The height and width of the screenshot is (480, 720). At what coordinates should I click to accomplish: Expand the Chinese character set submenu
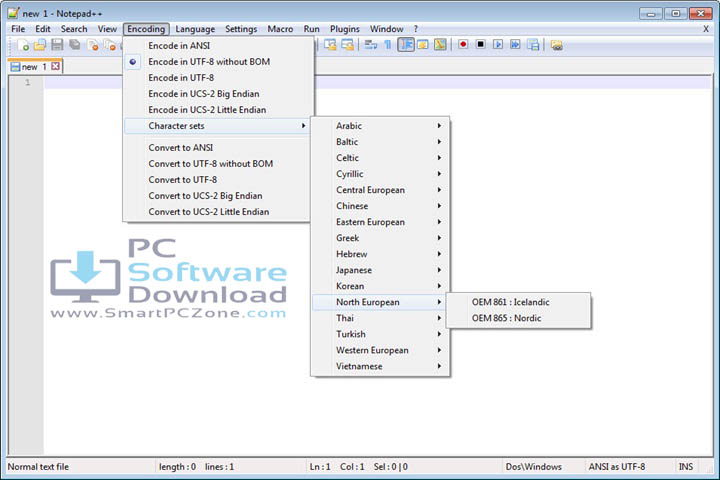pyautogui.click(x=380, y=206)
